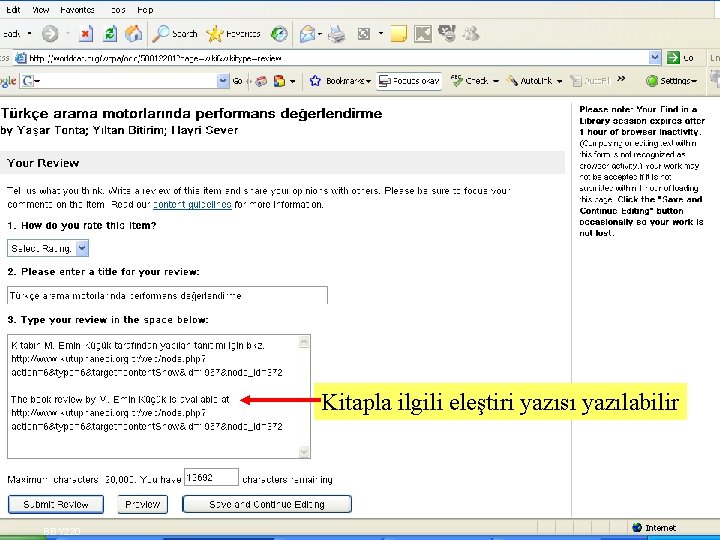The height and width of the screenshot is (540, 720).
Task: Click the arrow box toolbar icon
Action: 423,34
